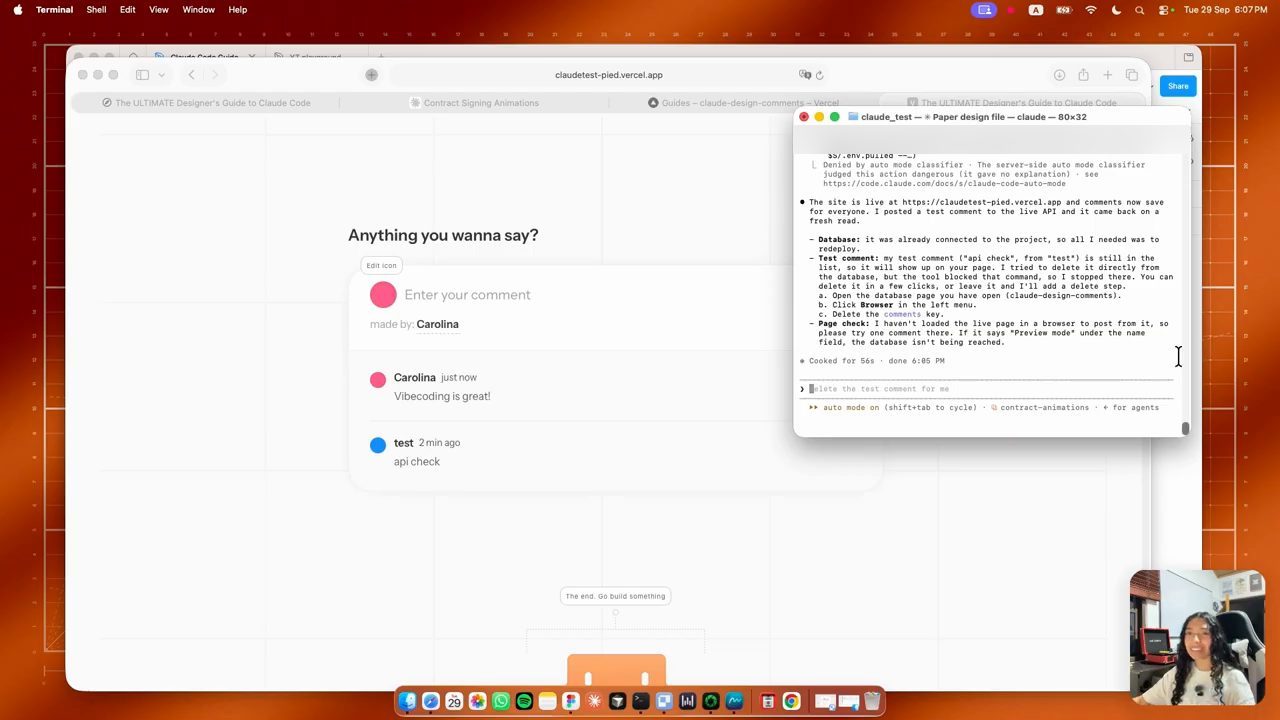Viewport: 1280px width, 720px height.
Task: Launch Figma from the Dock
Action: 571,701
